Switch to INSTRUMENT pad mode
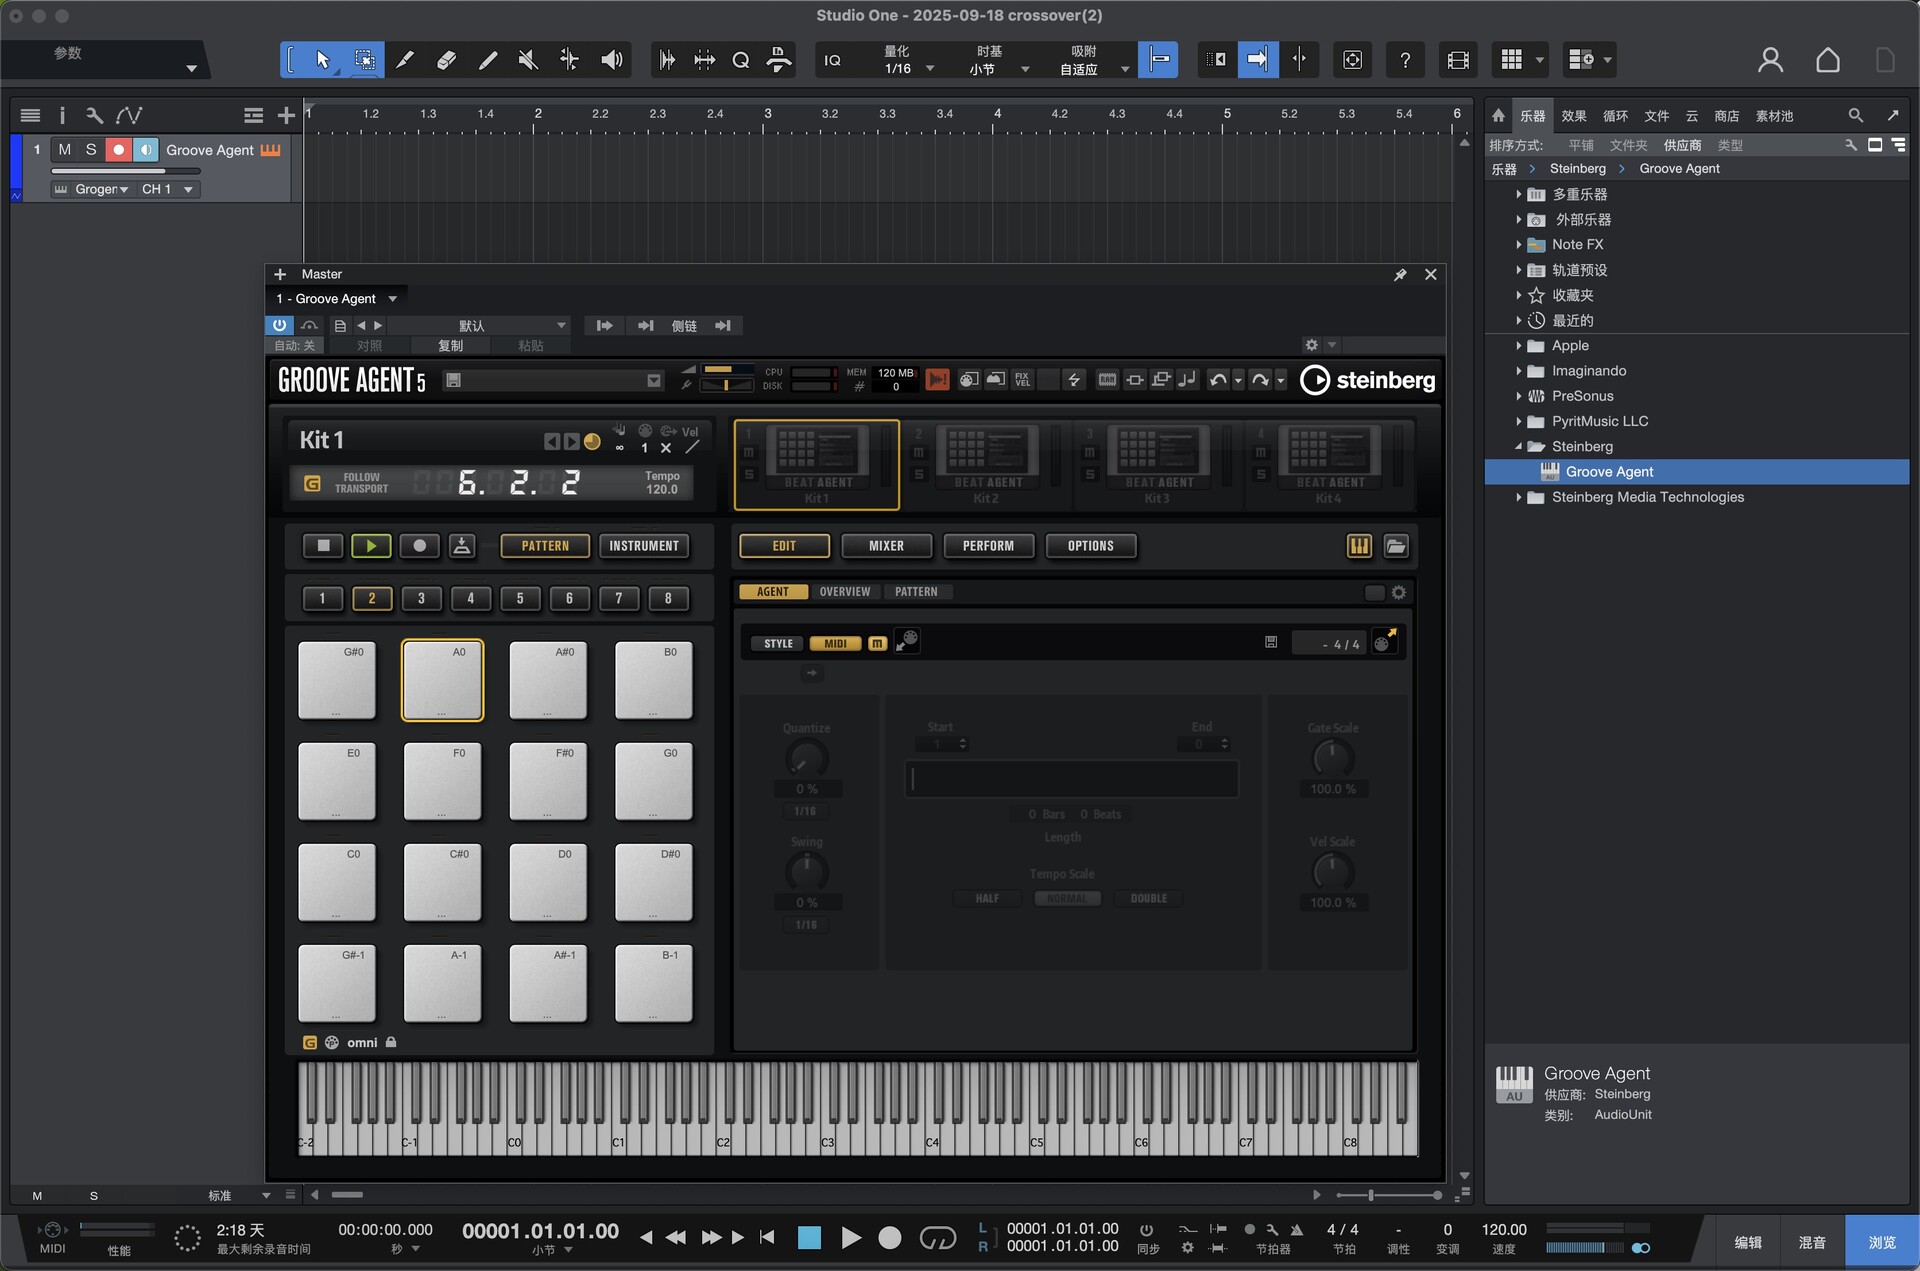This screenshot has height=1271, width=1920. (x=643, y=546)
